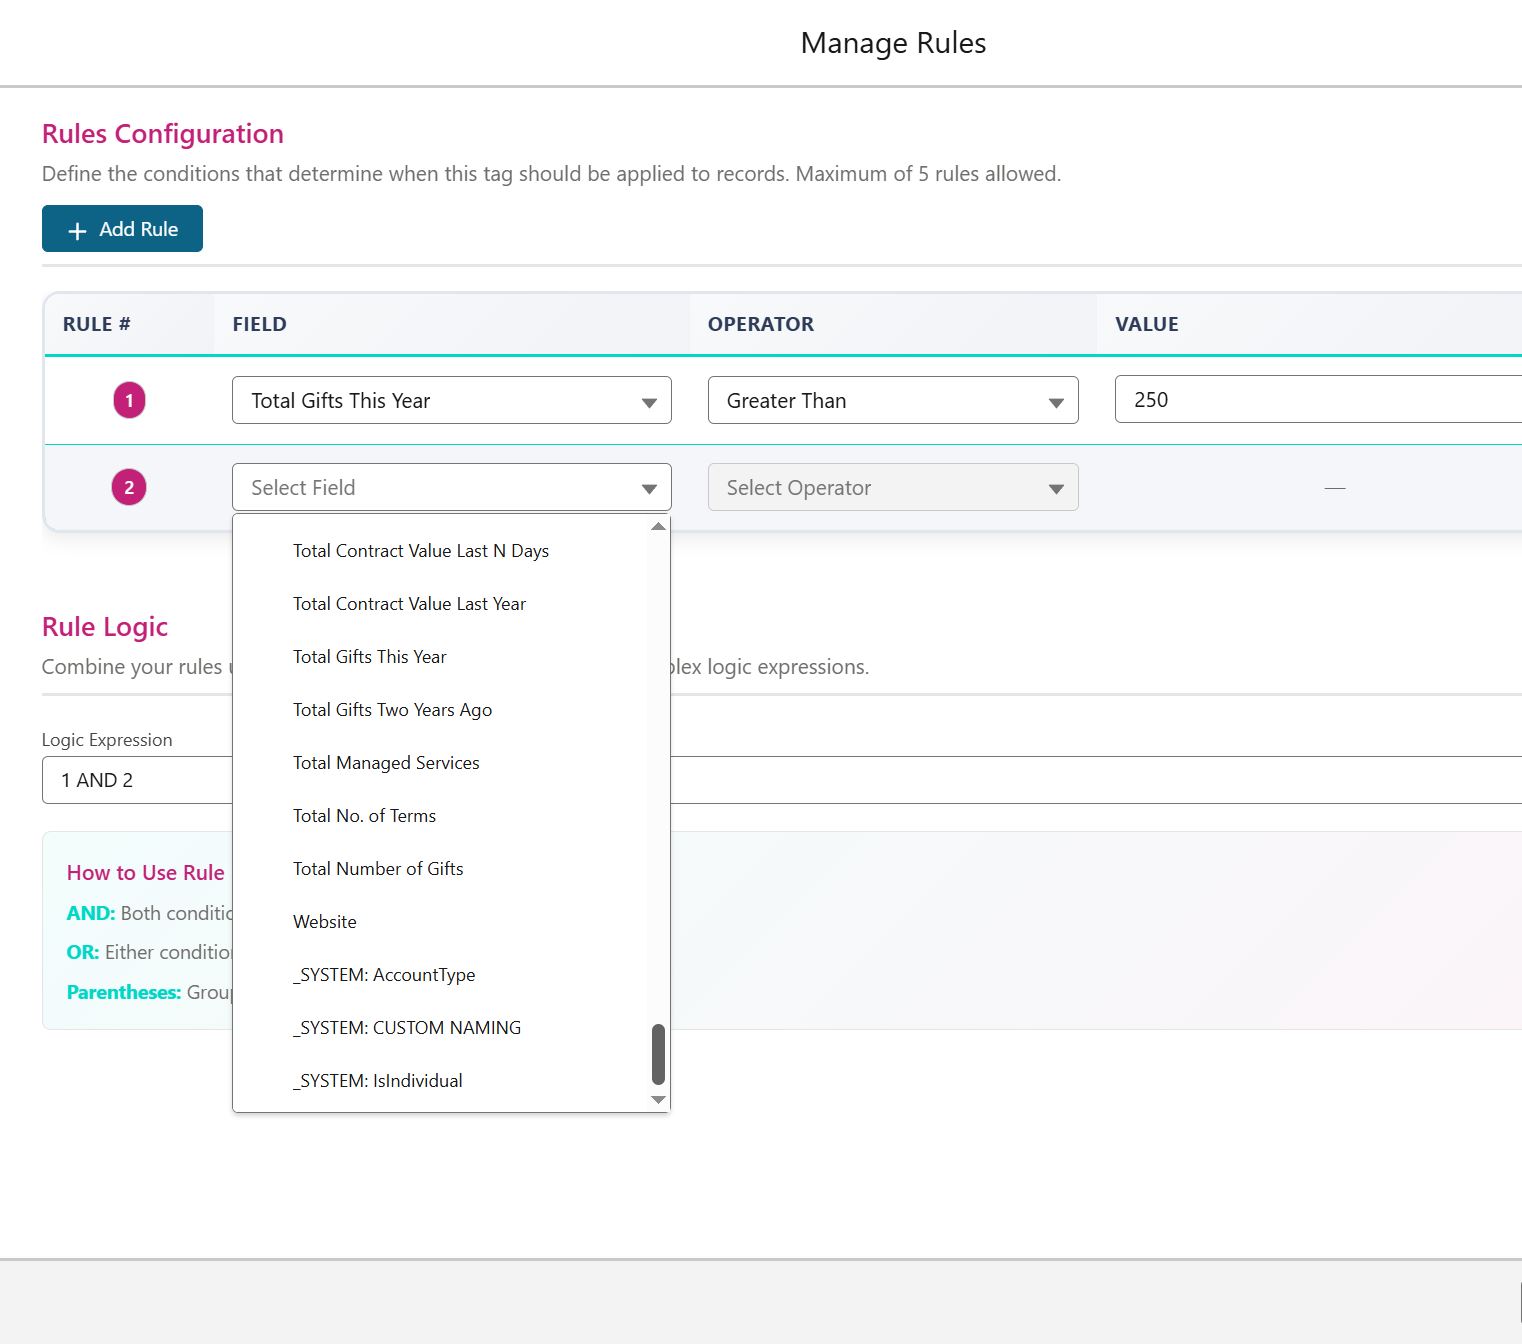Select Total Gifts This Year from list
Image resolution: width=1522 pixels, height=1344 pixels.
369,657
